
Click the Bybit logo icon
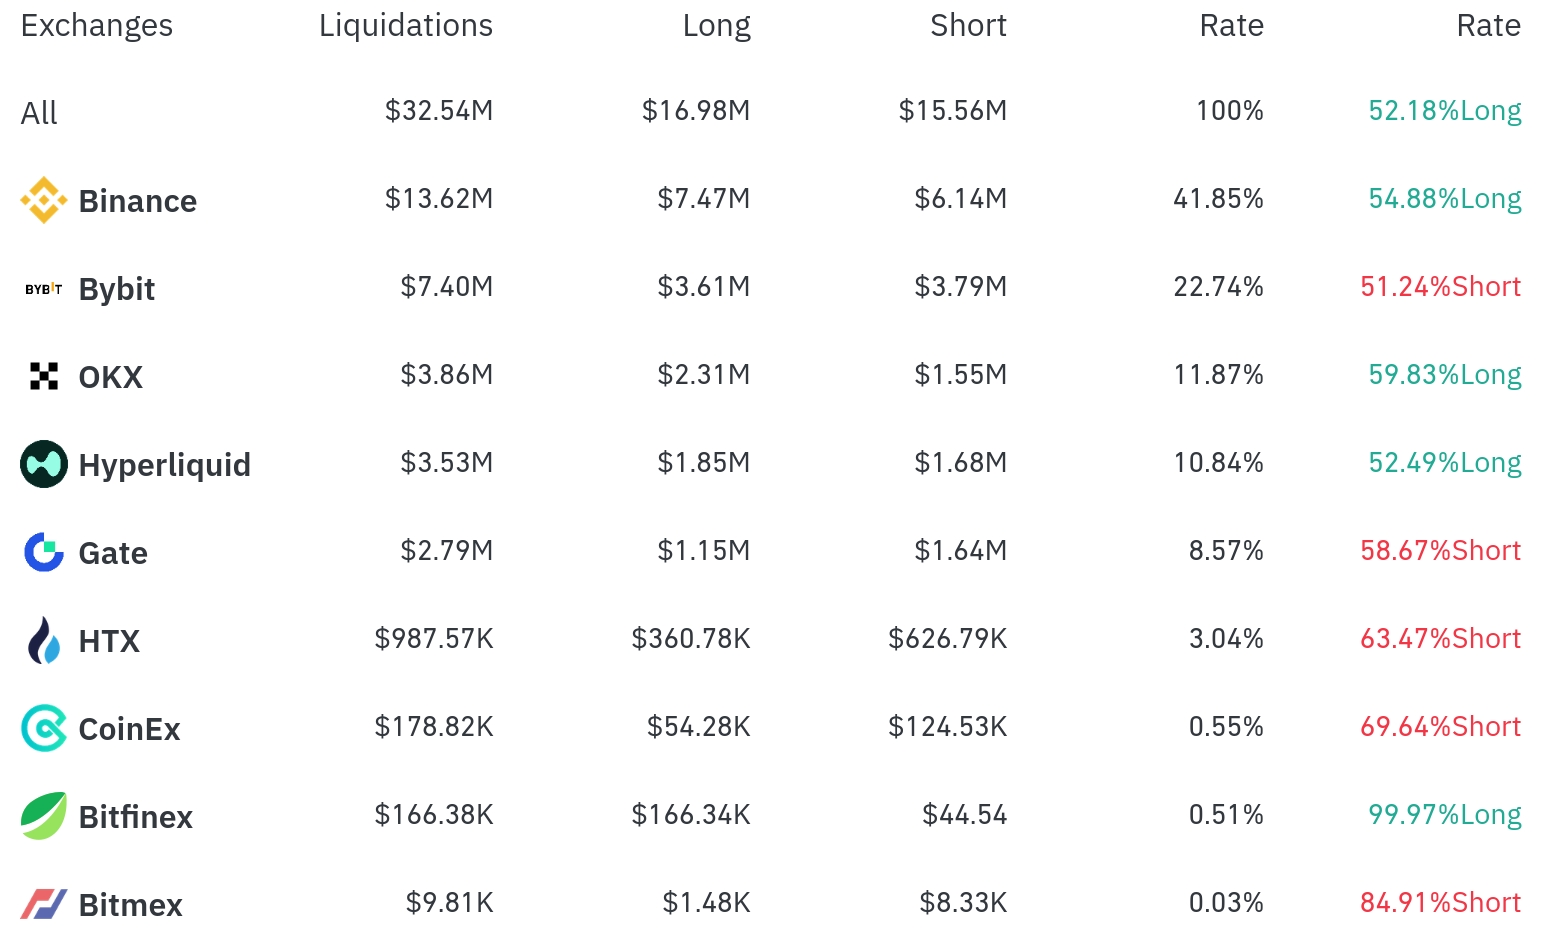[44, 289]
